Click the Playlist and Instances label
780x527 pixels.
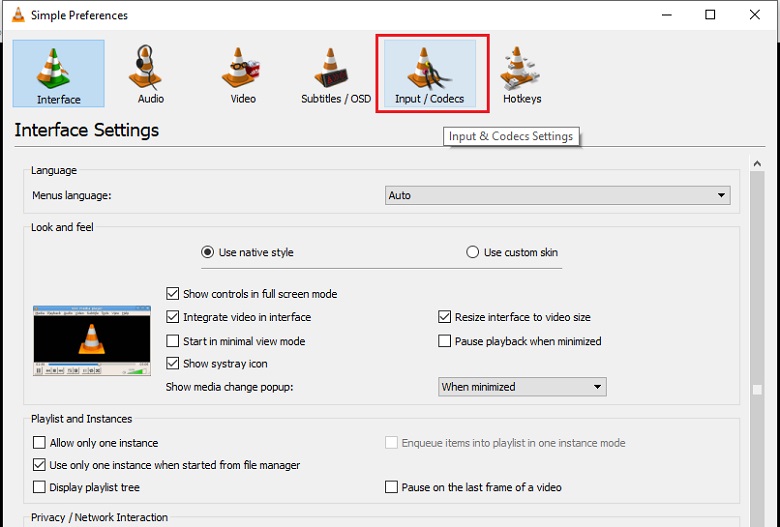tap(82, 419)
